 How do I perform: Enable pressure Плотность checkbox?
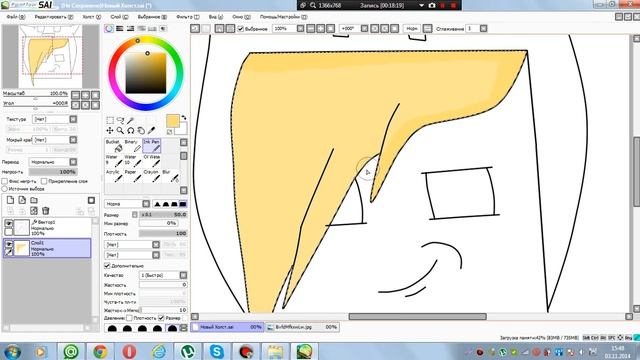click(x=129, y=318)
